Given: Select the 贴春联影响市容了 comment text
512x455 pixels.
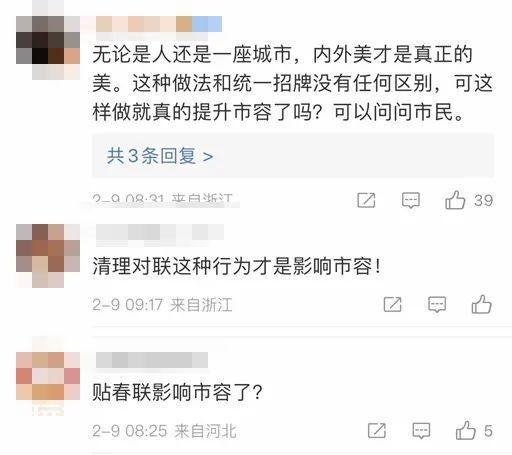Looking at the screenshot, I should (177, 392).
